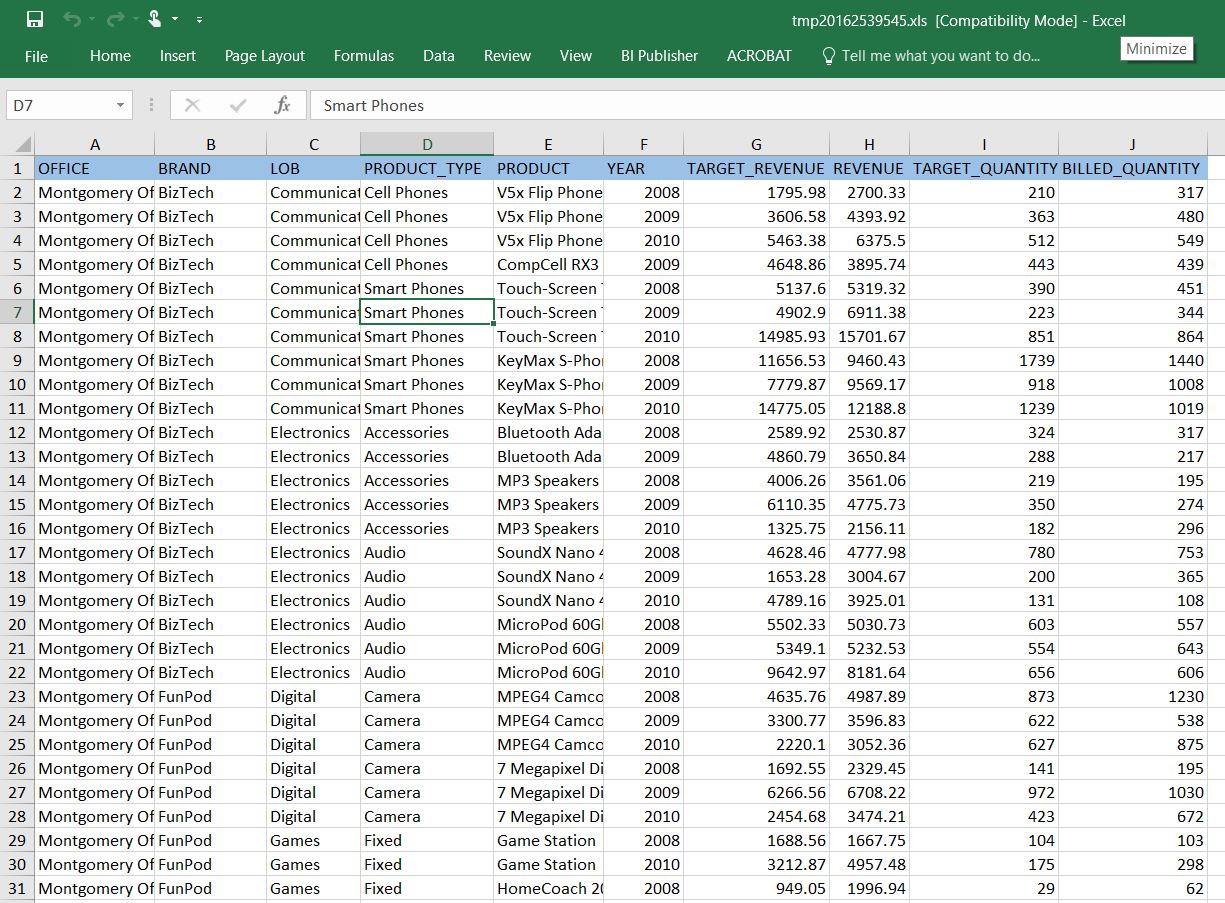Click the Select All corner triangle
1225x903 pixels.
tap(22, 144)
